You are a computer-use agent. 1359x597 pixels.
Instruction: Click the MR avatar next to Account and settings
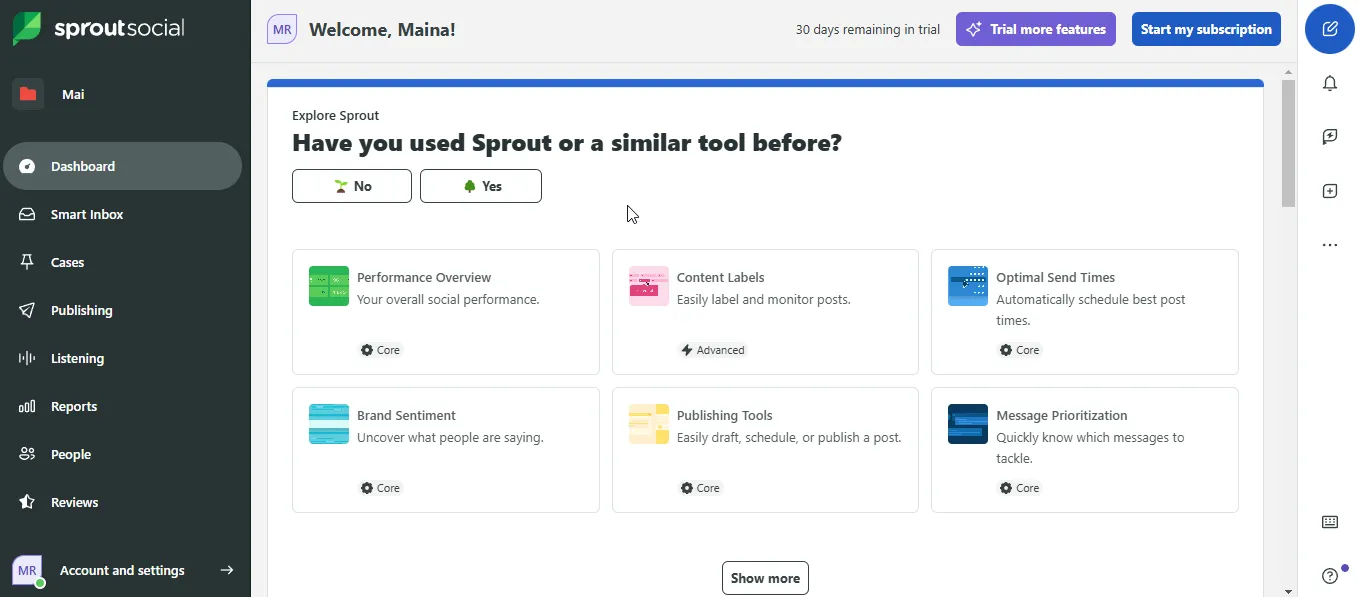[x=27, y=570]
